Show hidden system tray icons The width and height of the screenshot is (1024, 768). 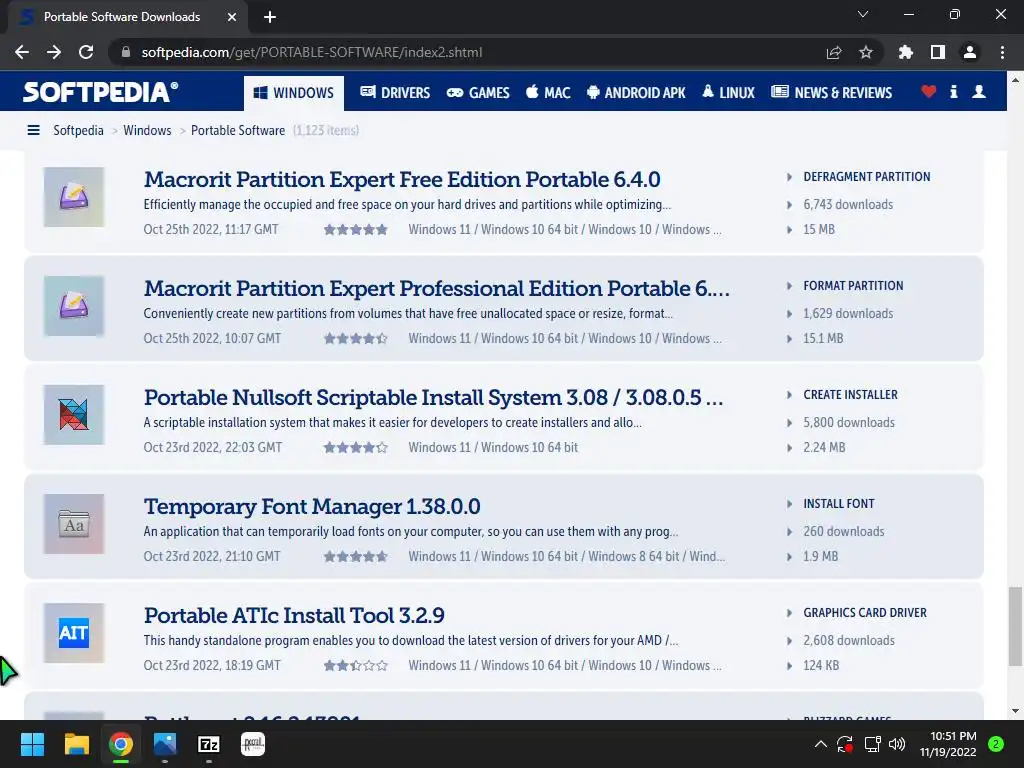point(821,744)
